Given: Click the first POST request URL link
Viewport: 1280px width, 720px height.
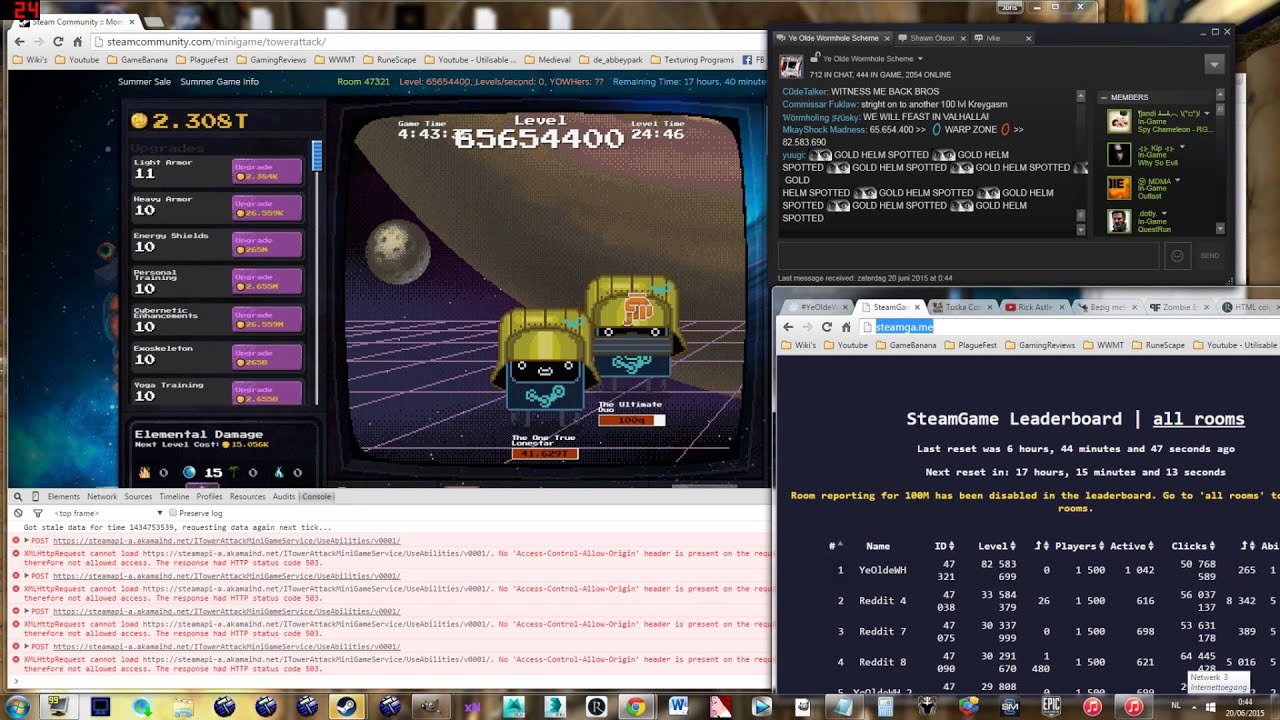Looking at the screenshot, I should tap(226, 541).
